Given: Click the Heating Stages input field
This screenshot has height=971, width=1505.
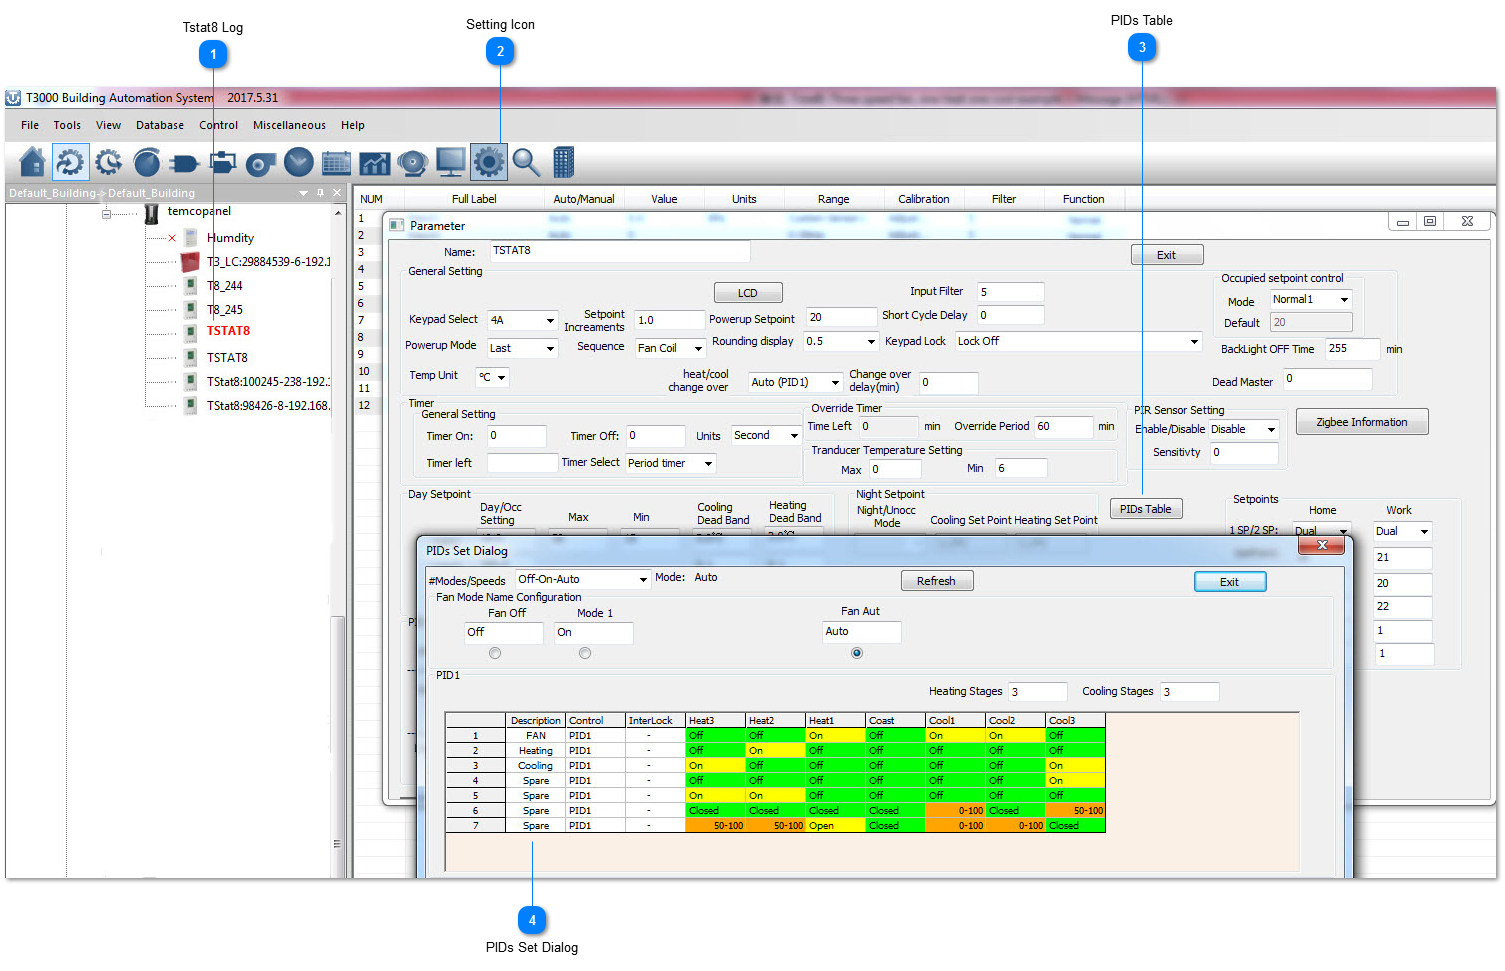Looking at the screenshot, I should [1038, 692].
